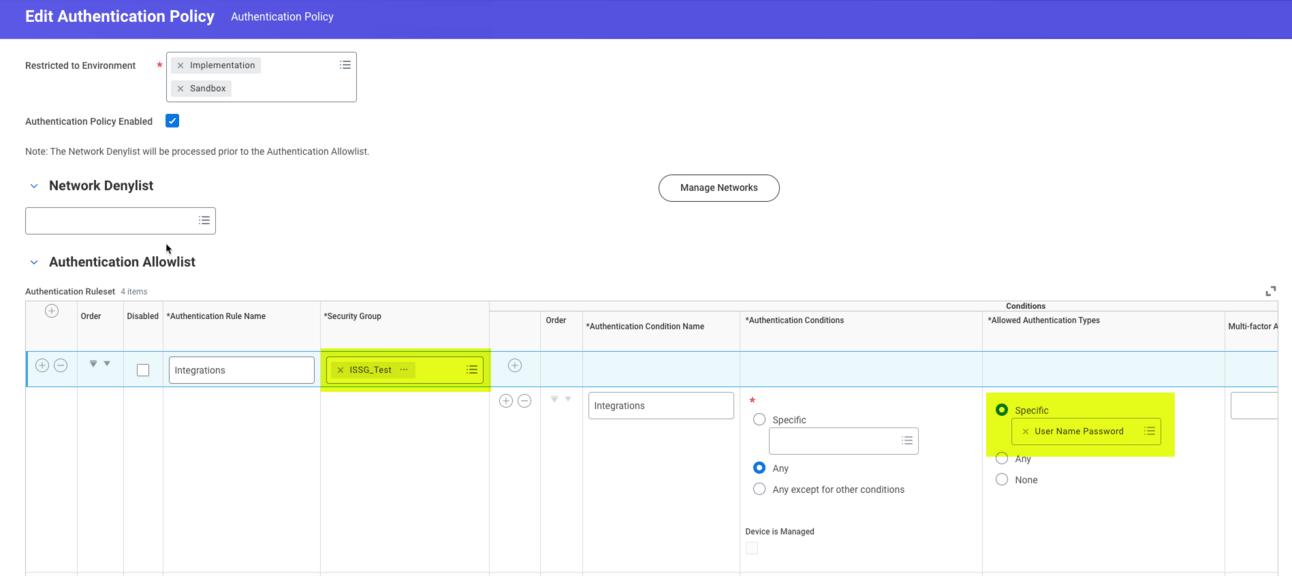Select Specific under Authentication Conditions

[x=759, y=420]
